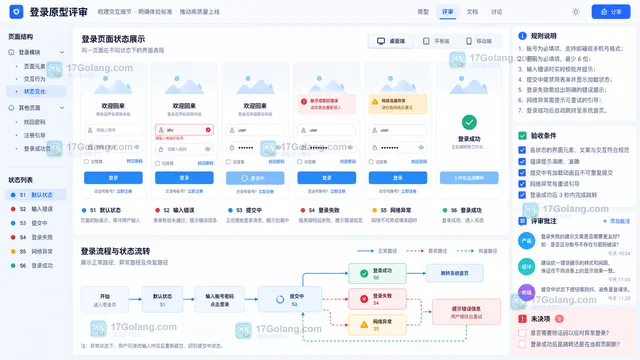Click the warning triangle in S5 card banner
The width and height of the screenshot is (640, 360).
tap(375, 101)
